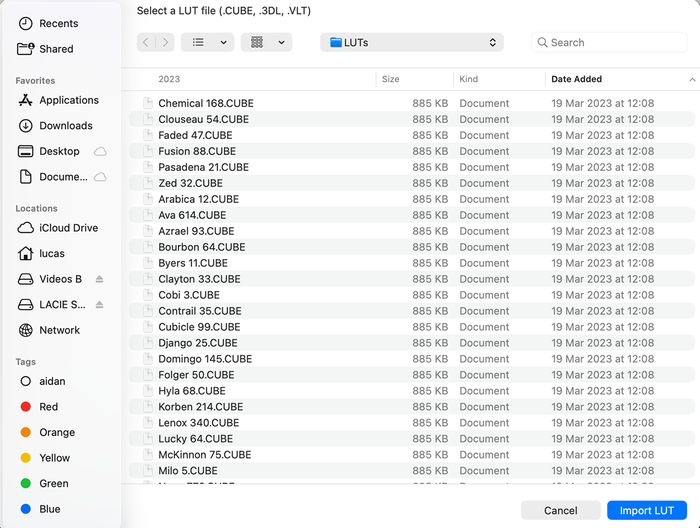Select Clayton 33.CUBE file

click(412, 279)
